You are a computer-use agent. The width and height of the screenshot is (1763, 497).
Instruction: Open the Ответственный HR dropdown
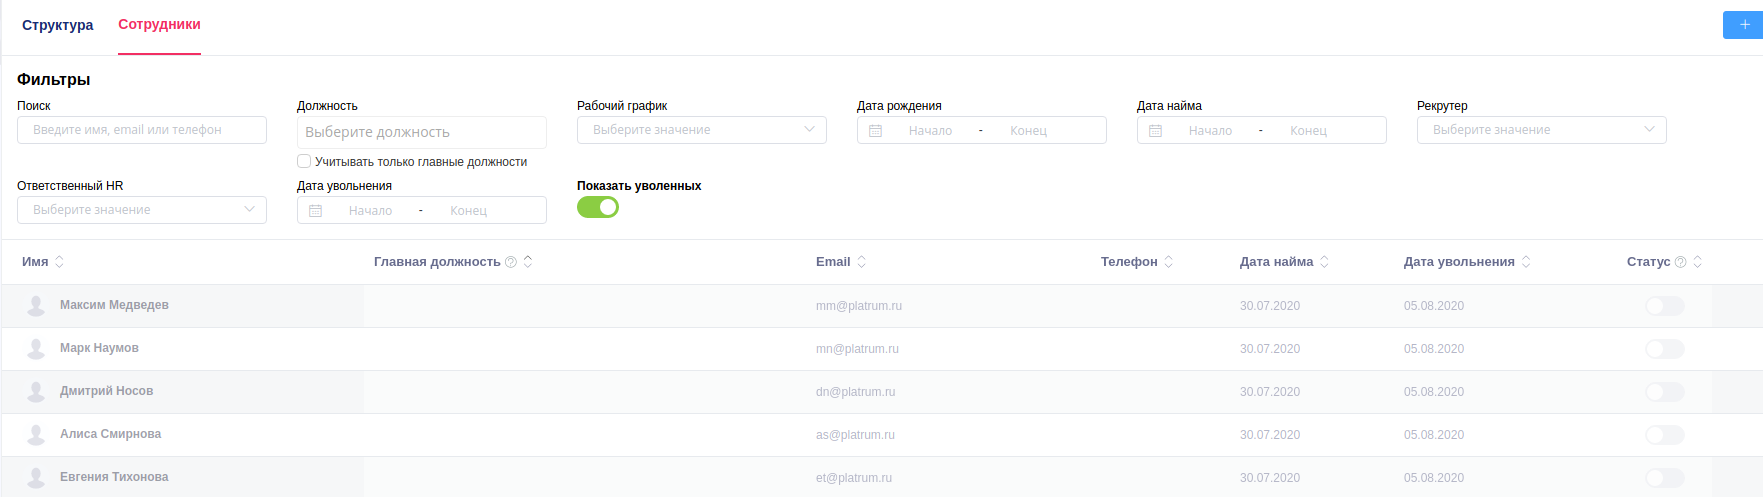[141, 210]
